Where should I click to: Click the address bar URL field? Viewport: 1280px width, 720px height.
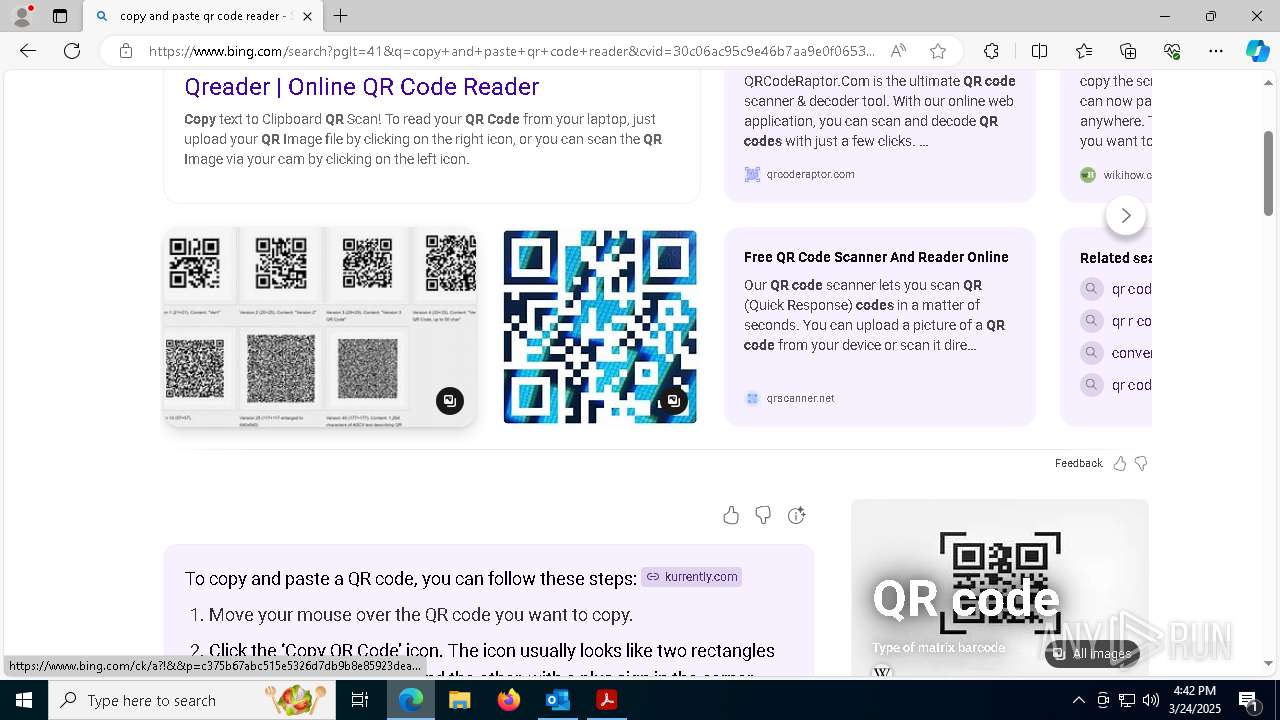click(x=511, y=51)
